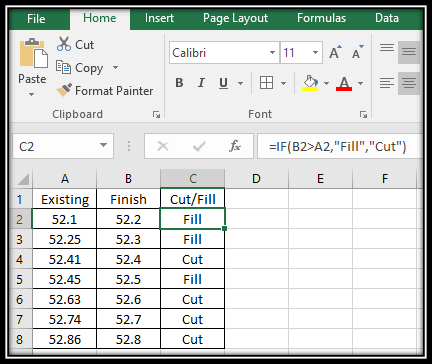Screen dimensions: 432x364
Task: Click the Decrease Font Size icon
Action: [x=357, y=52]
